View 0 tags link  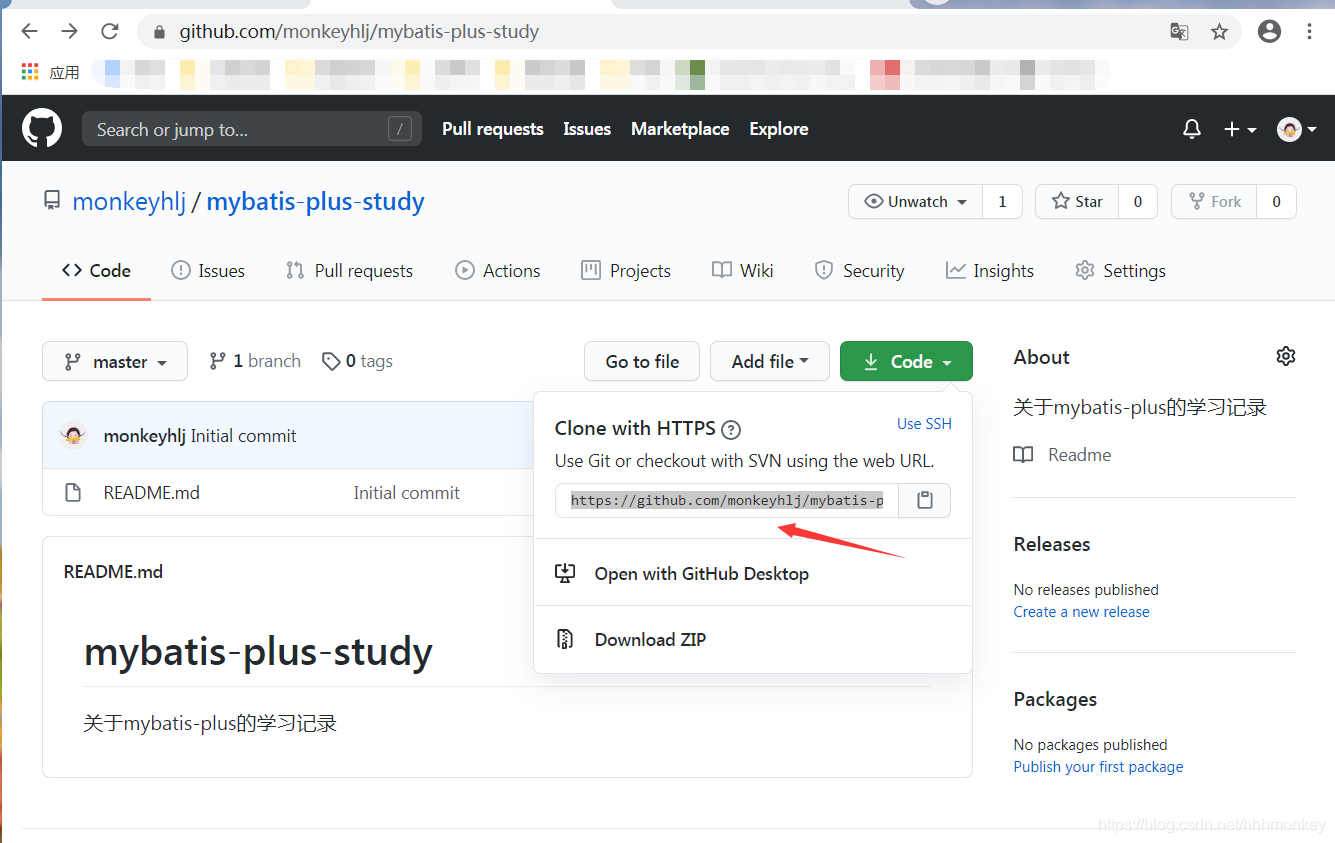(x=357, y=361)
